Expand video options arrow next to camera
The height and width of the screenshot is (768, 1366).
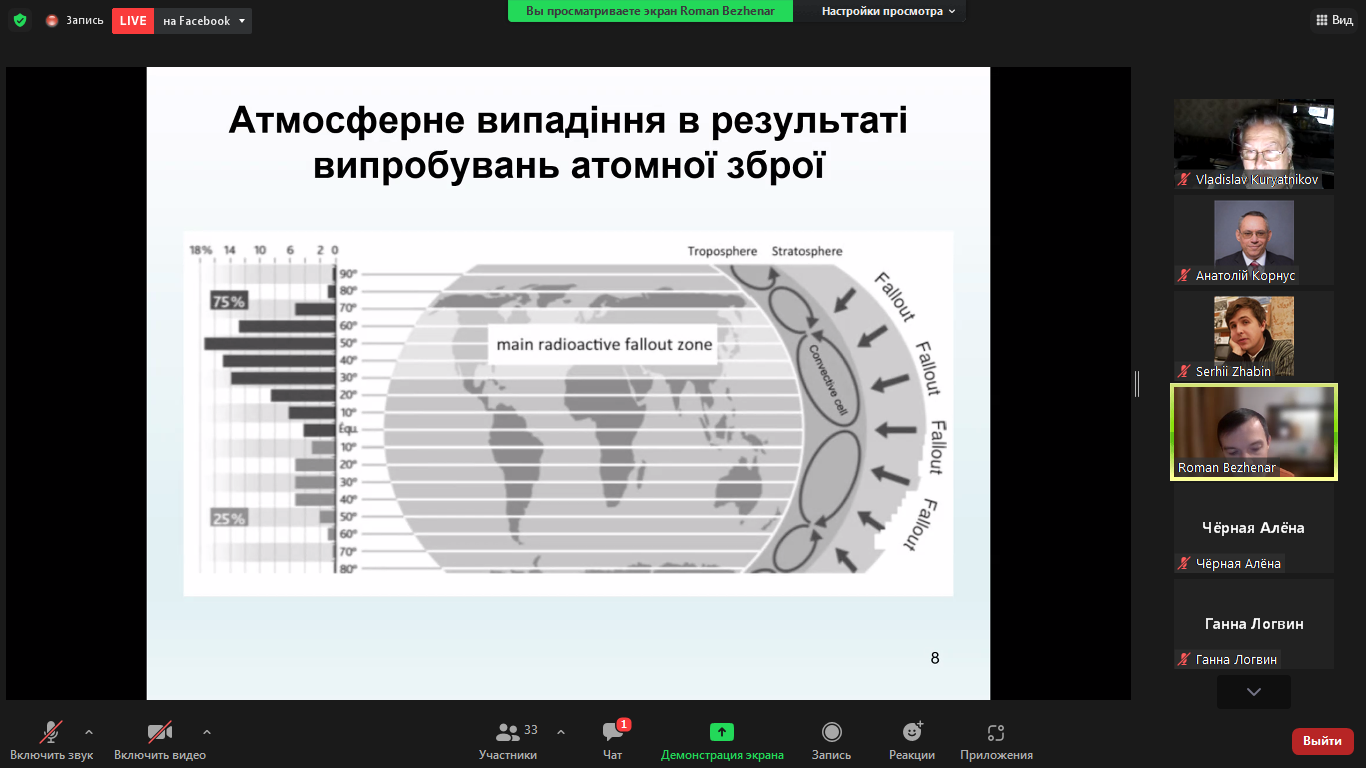coord(207,731)
